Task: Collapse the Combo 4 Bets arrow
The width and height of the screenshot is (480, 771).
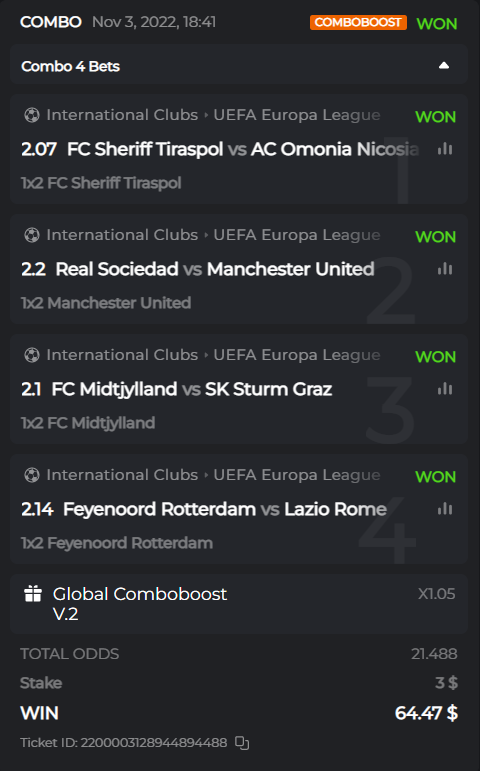Action: coord(444,65)
